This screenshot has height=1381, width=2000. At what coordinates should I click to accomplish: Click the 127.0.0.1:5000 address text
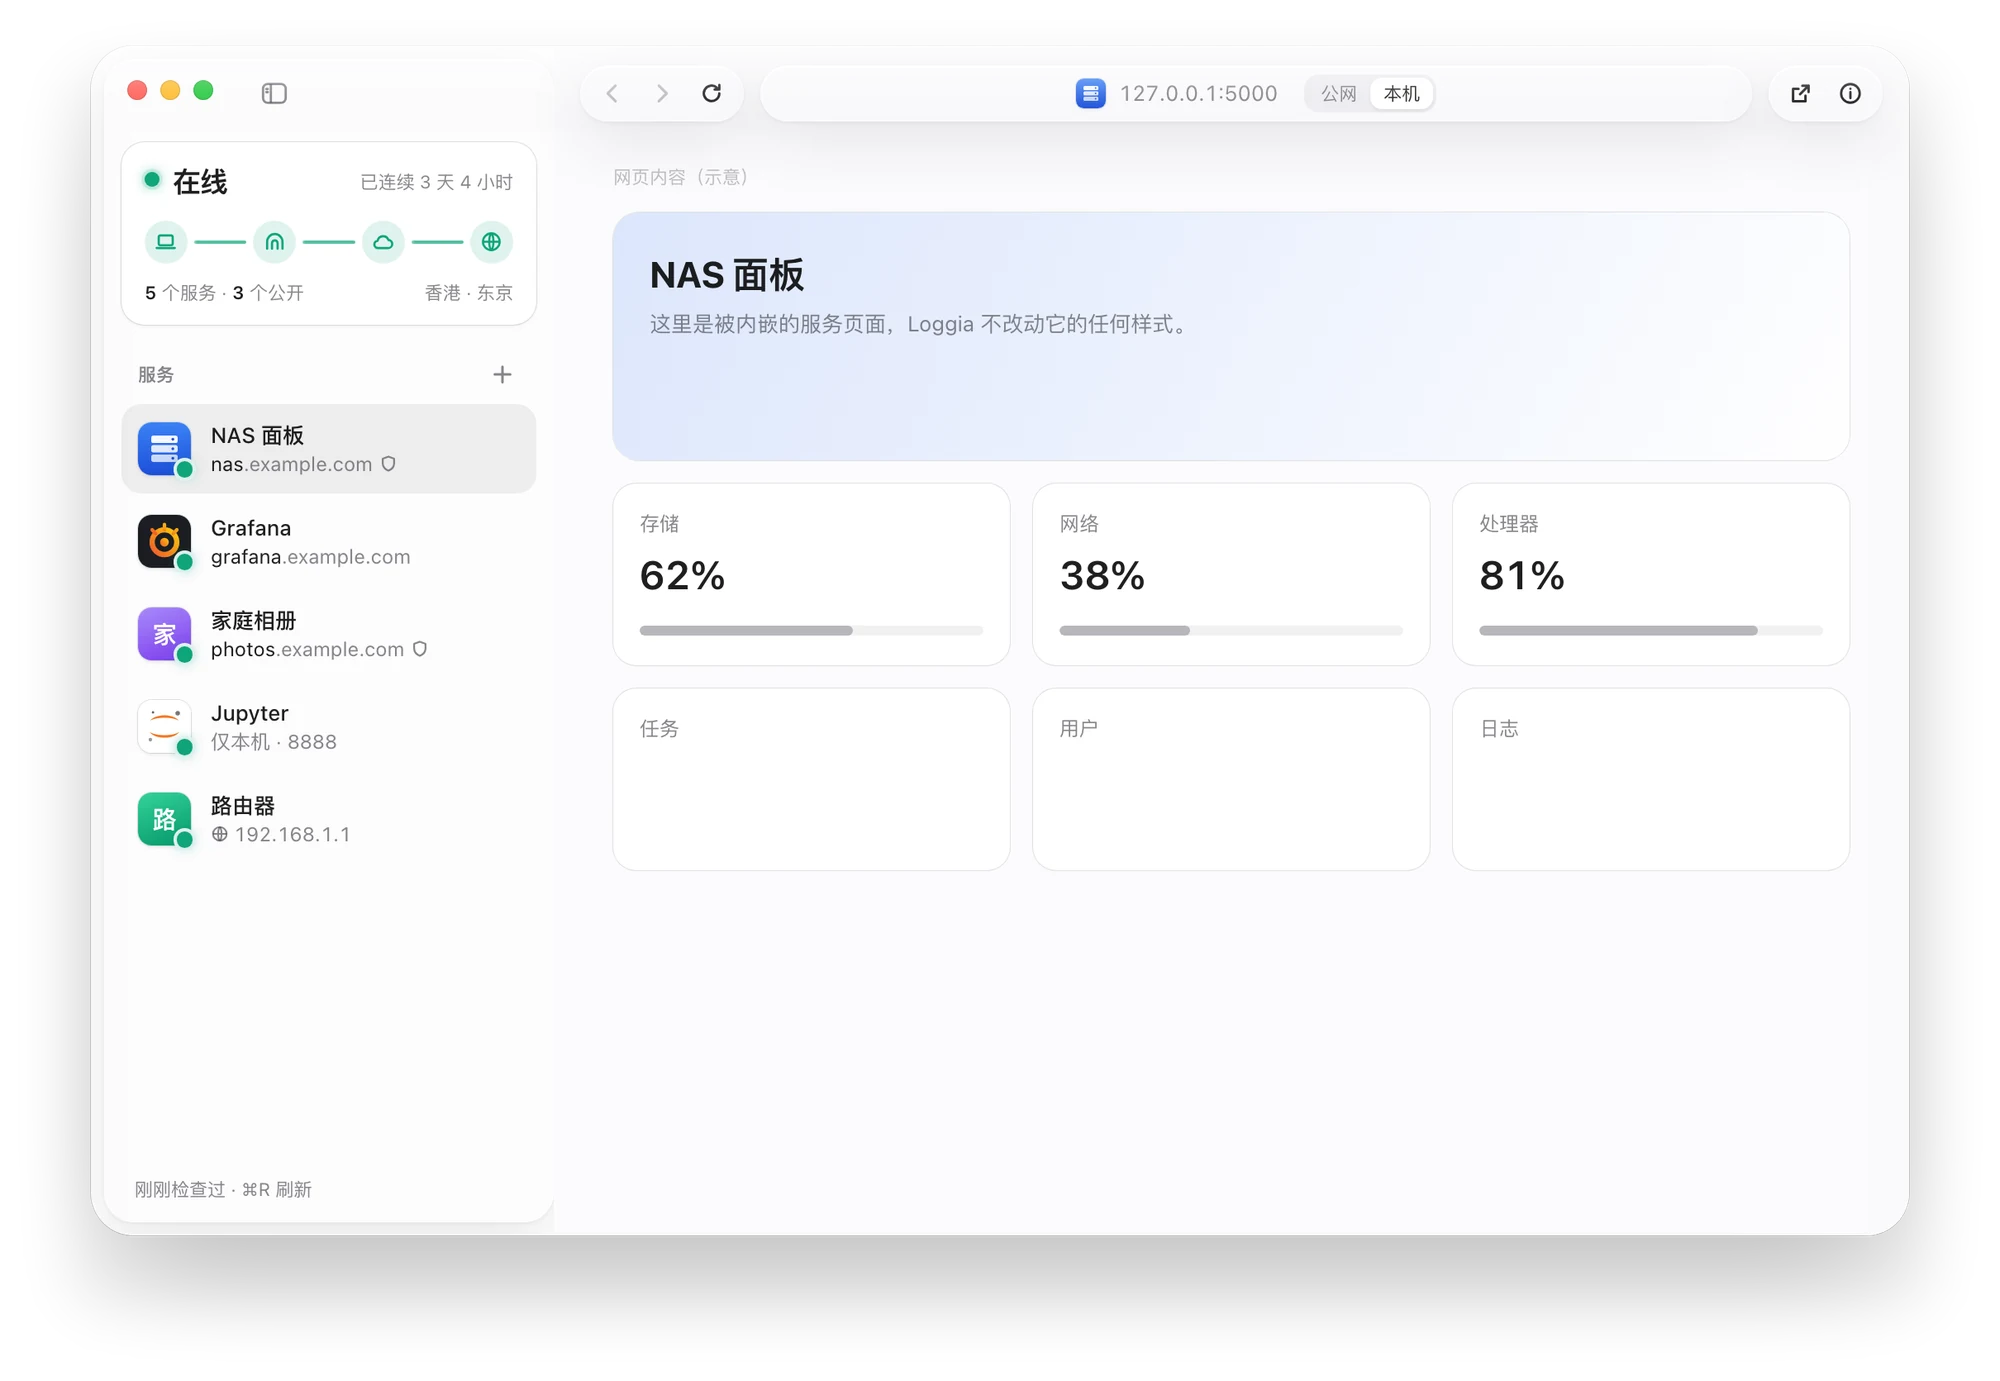coord(1198,93)
